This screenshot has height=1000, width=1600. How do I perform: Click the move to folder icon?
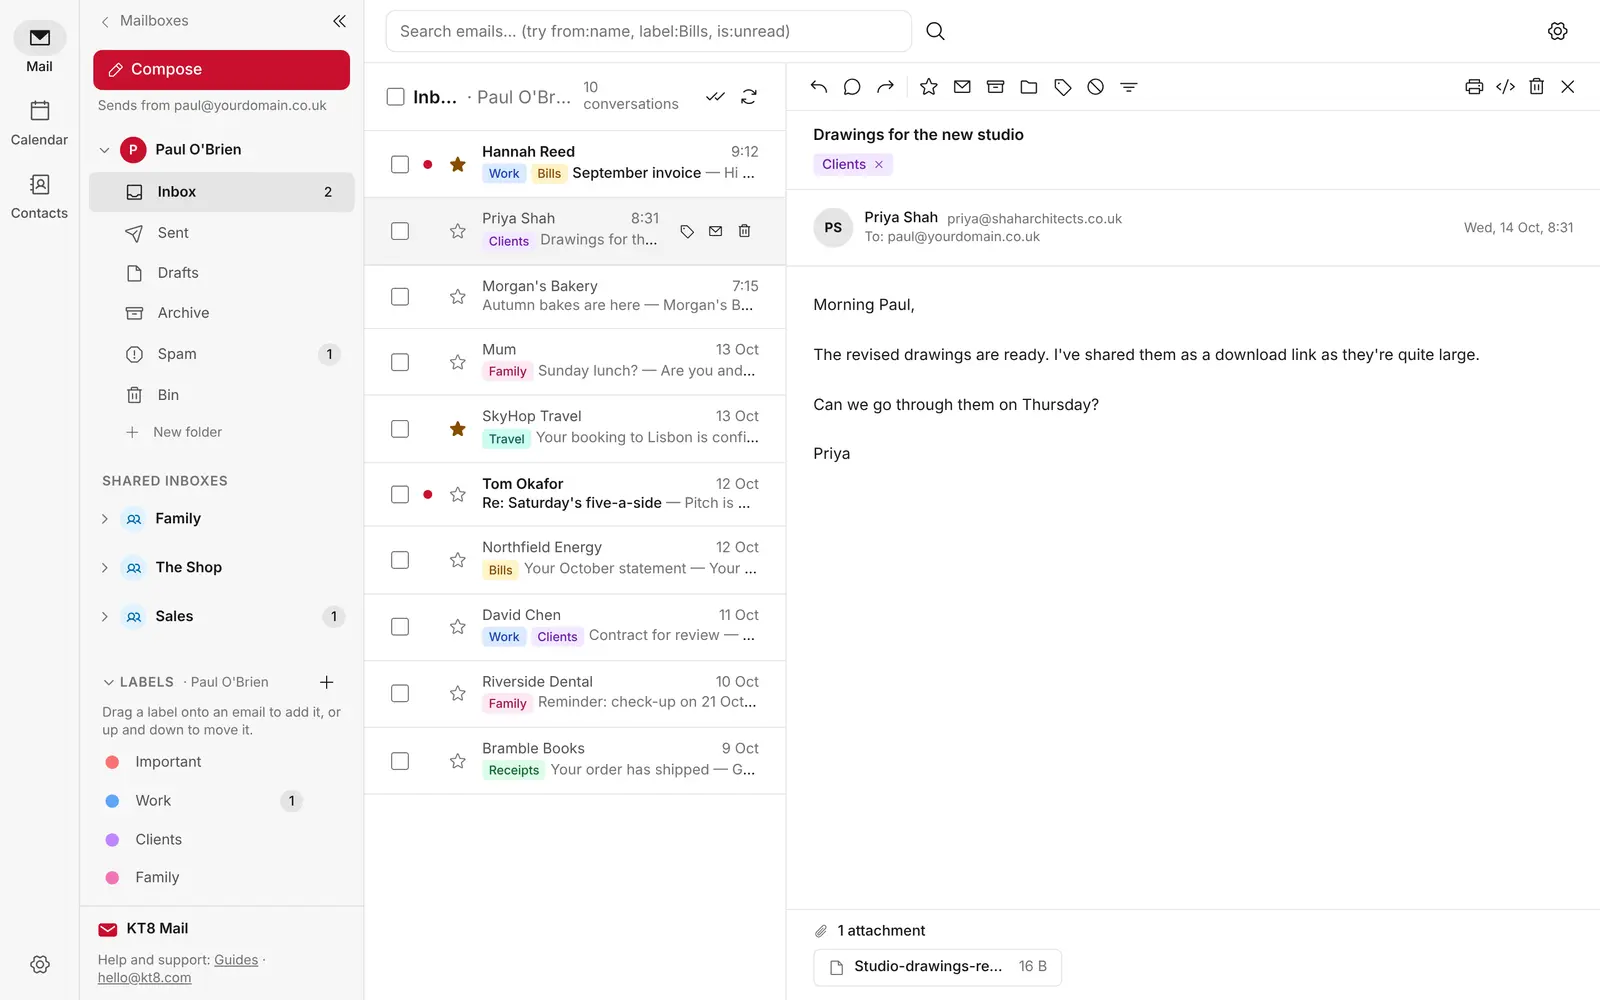coord(1029,87)
